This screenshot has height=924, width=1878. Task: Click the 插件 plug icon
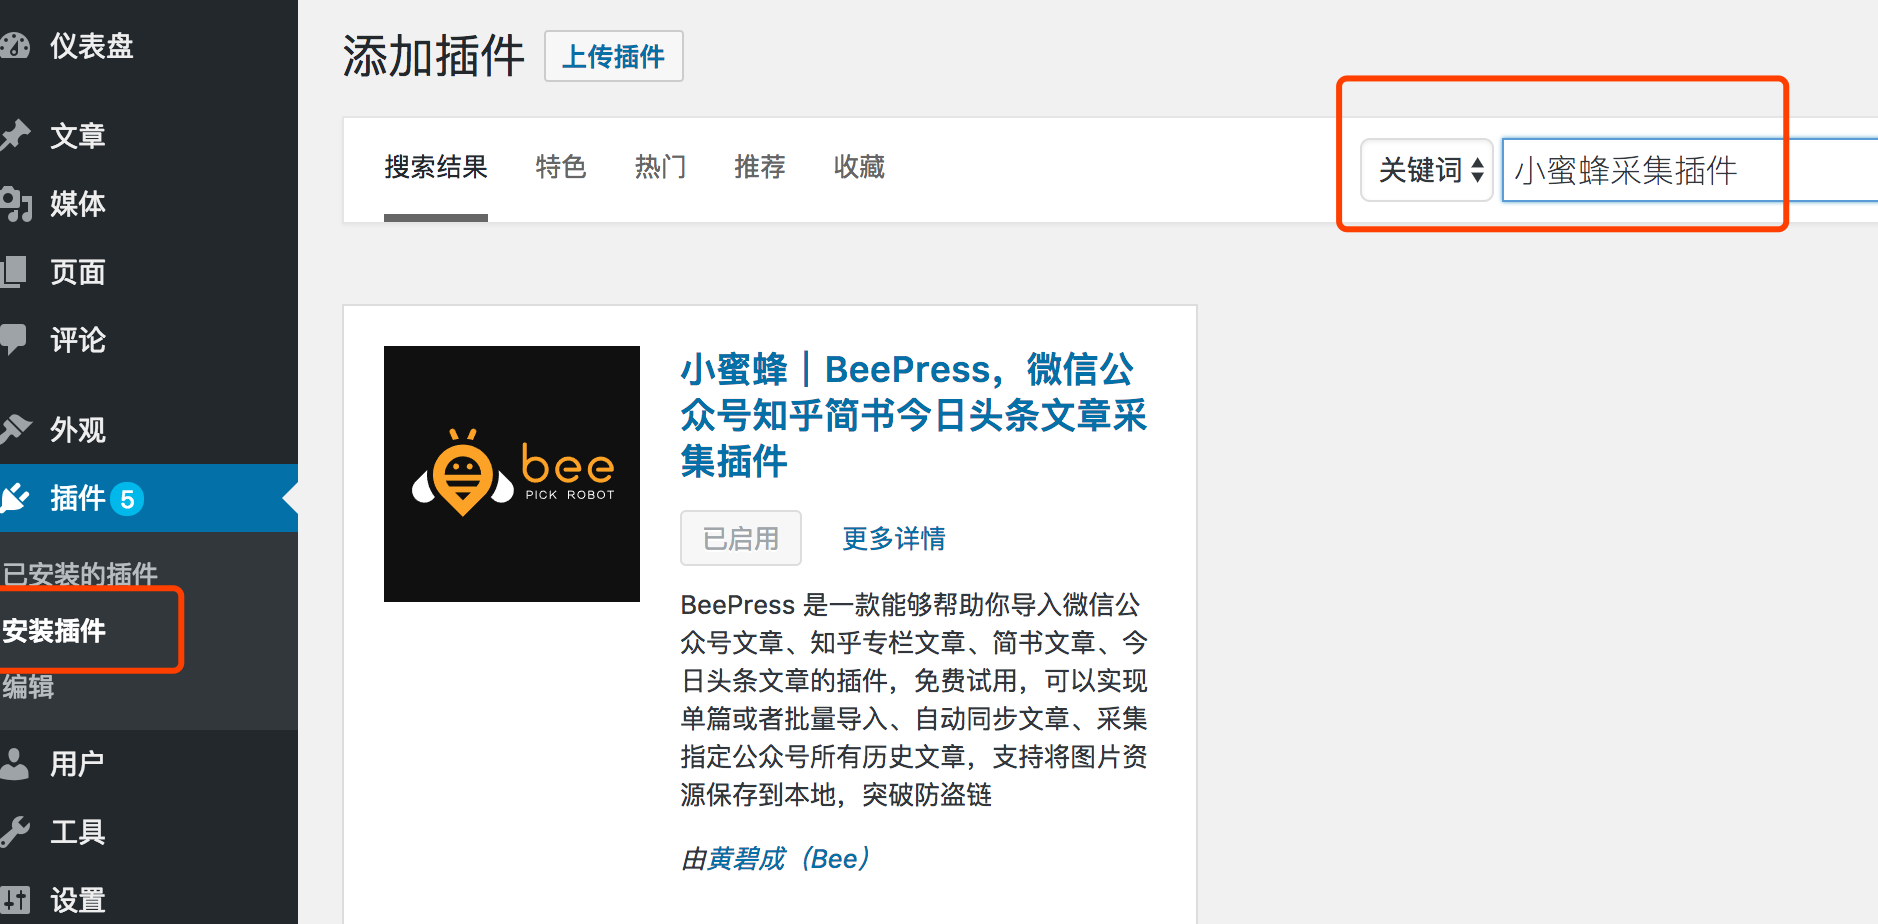coord(15,497)
